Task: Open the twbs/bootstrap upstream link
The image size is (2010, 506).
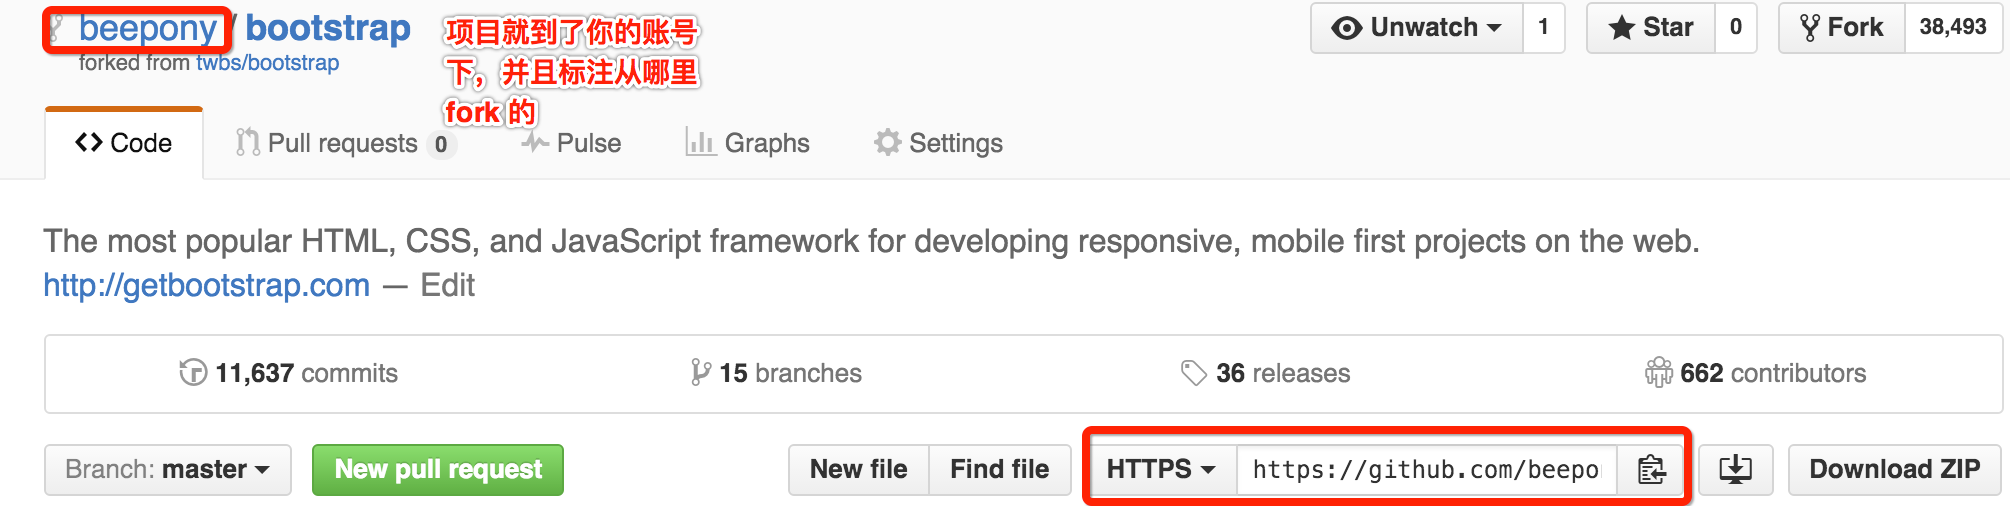Action: coord(267,63)
